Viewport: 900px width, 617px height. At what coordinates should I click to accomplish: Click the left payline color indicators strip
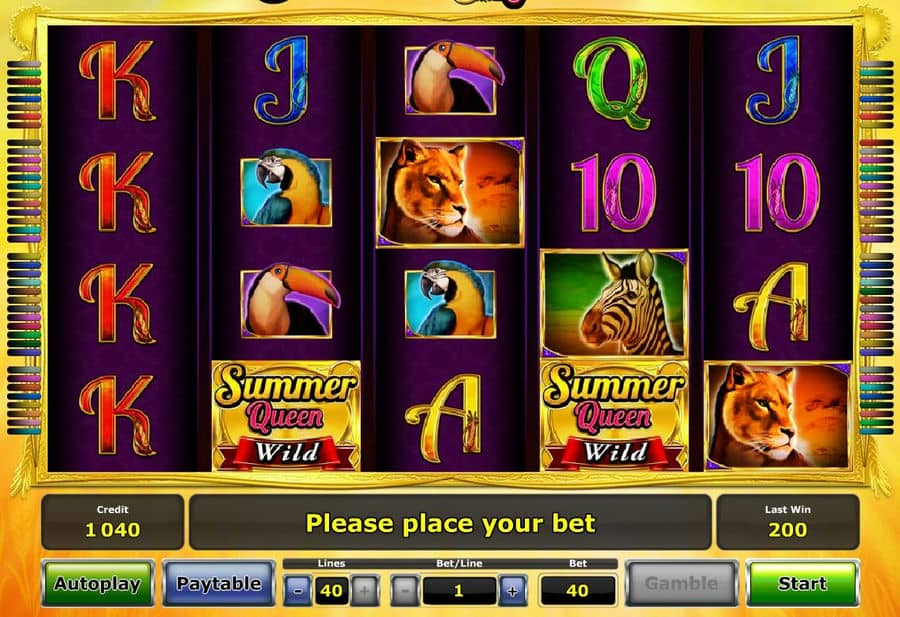24,247
